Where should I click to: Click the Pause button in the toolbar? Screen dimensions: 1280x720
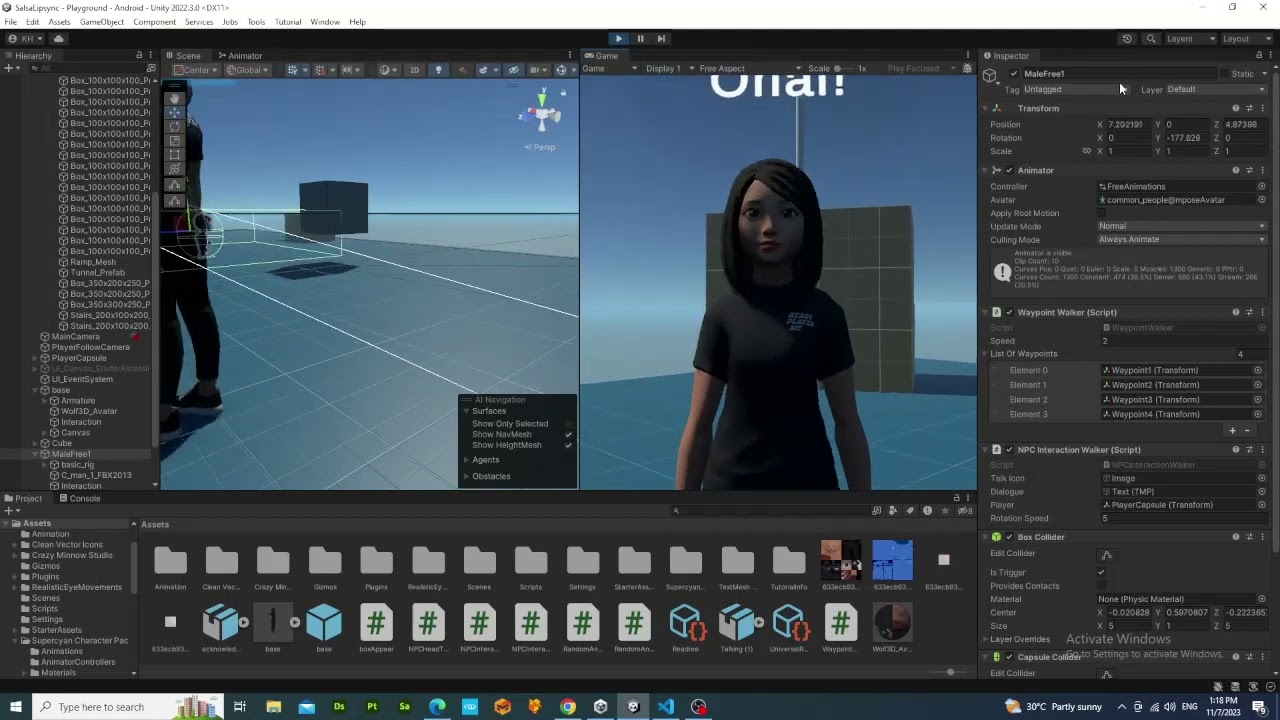tap(640, 38)
